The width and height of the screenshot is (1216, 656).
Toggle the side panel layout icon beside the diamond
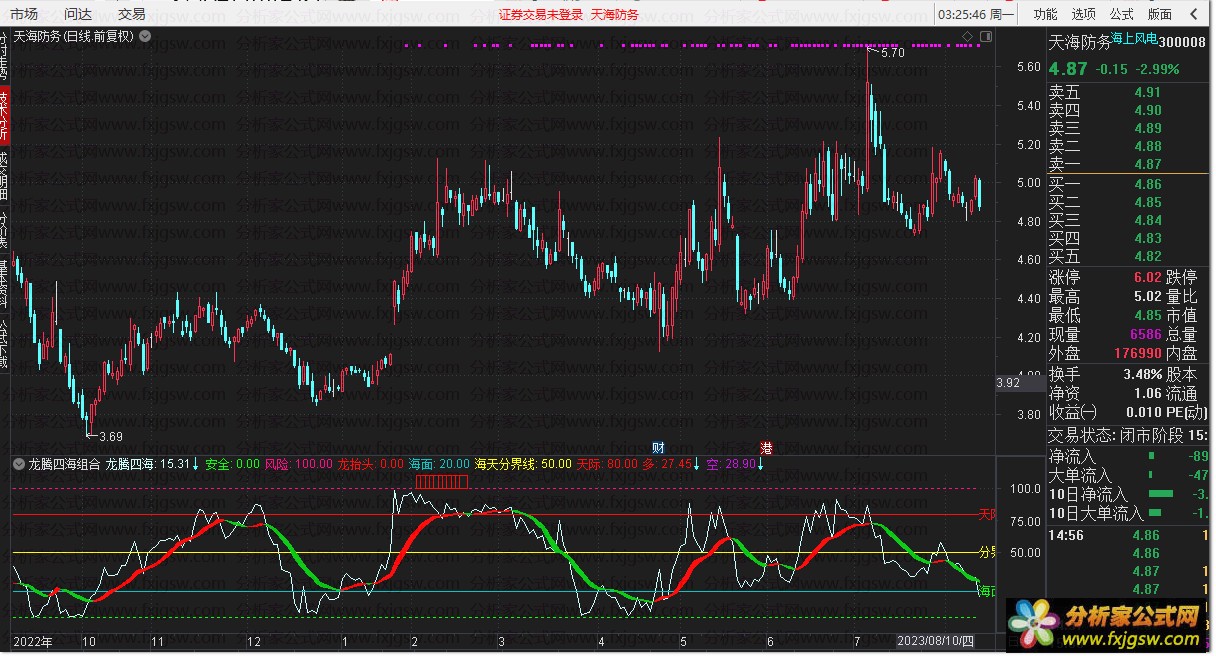click(x=986, y=36)
